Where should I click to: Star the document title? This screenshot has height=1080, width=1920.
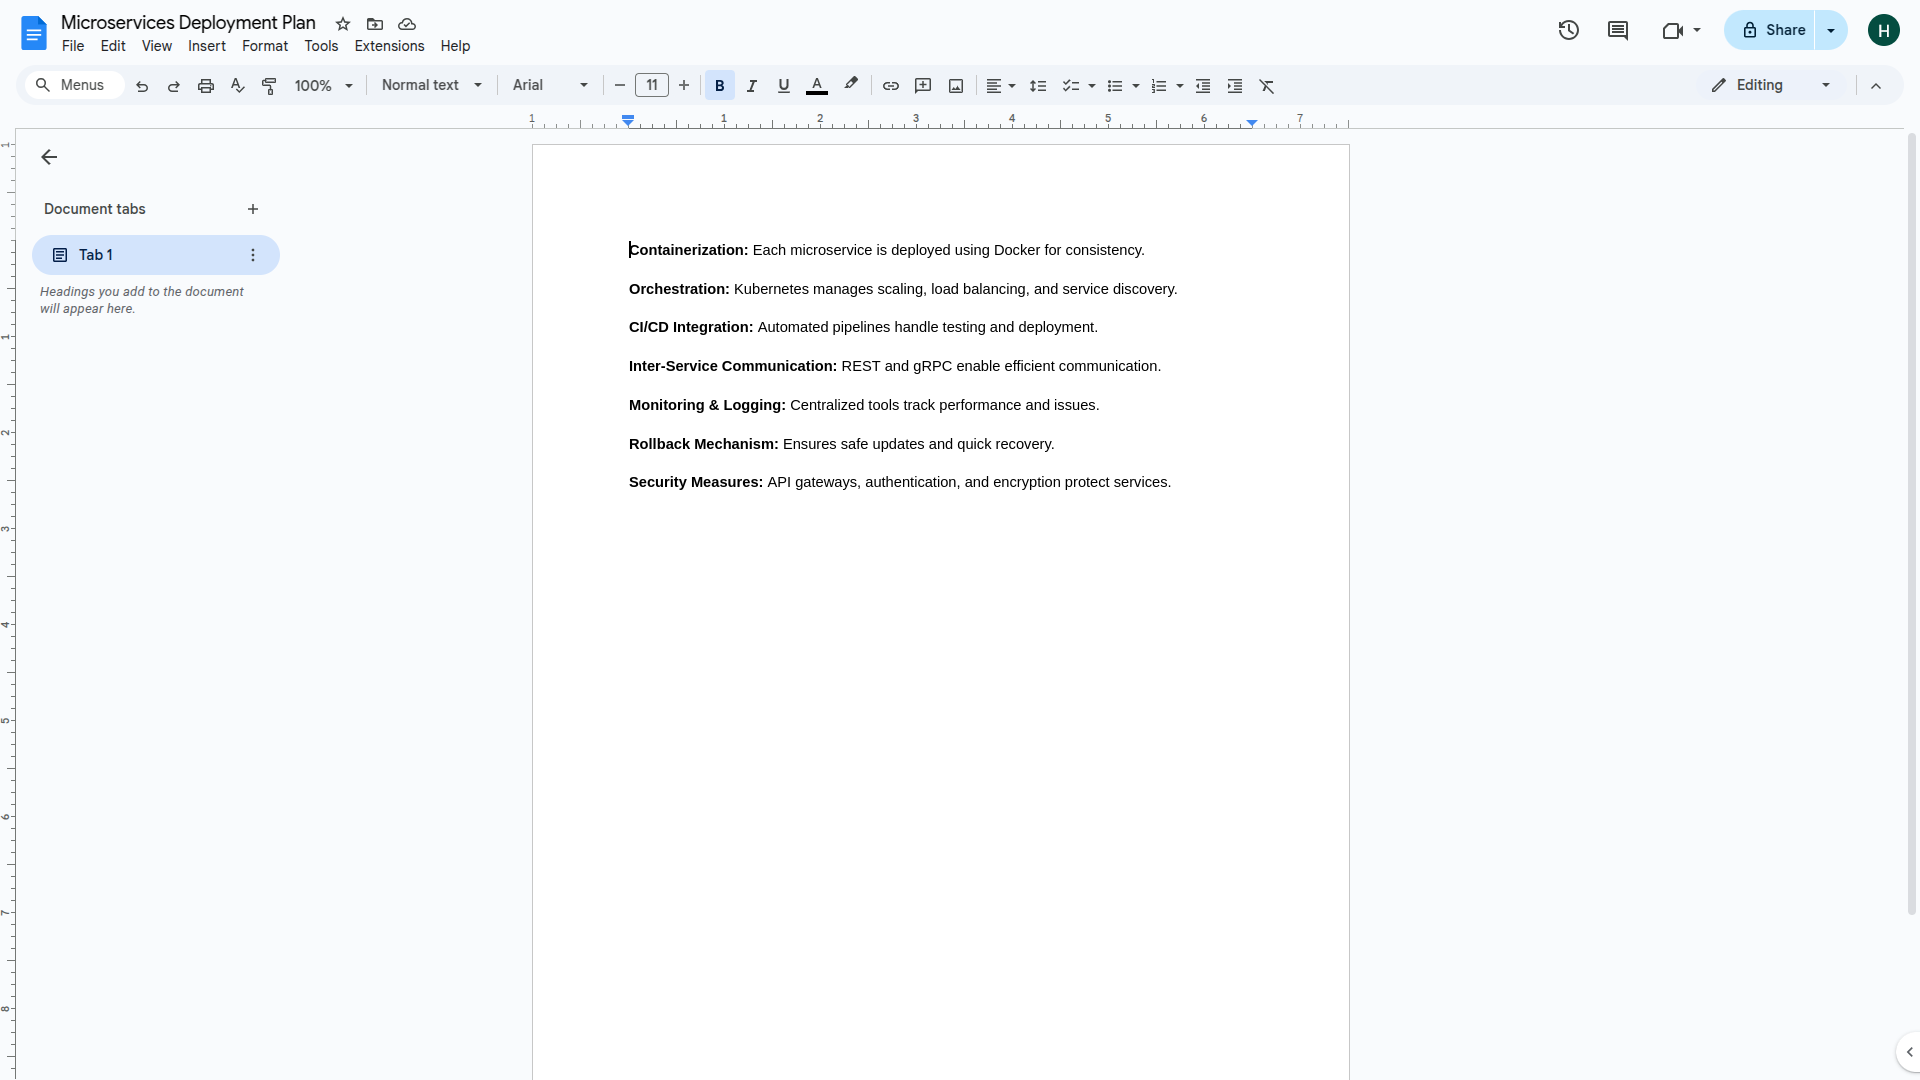(343, 24)
